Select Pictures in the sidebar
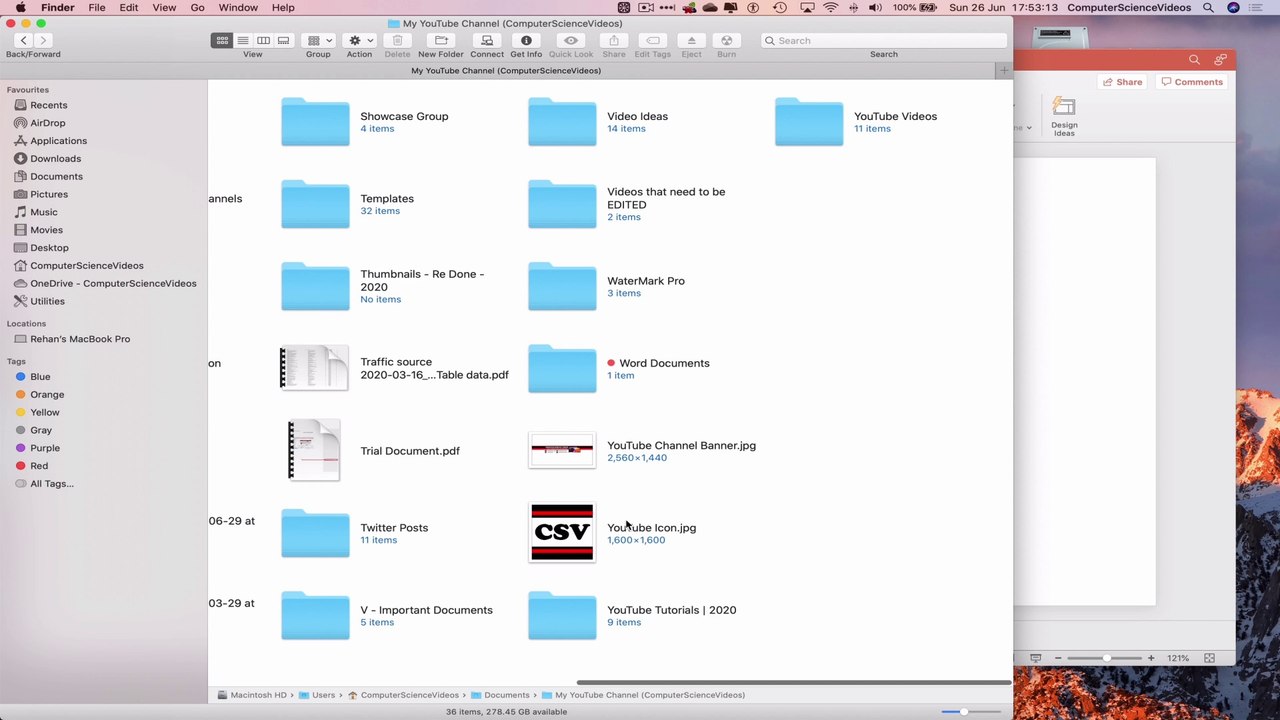Viewport: 1280px width, 720px height. (49, 194)
